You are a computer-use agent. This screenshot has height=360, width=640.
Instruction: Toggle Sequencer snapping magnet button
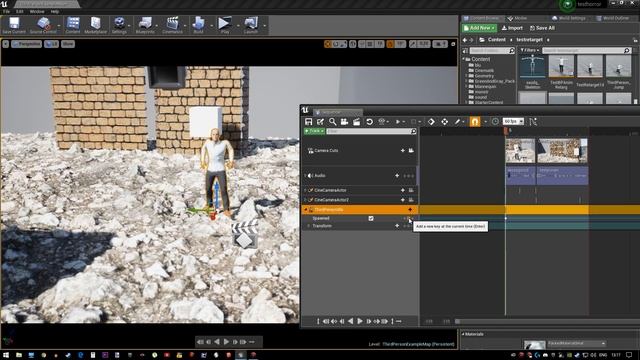click(475, 122)
